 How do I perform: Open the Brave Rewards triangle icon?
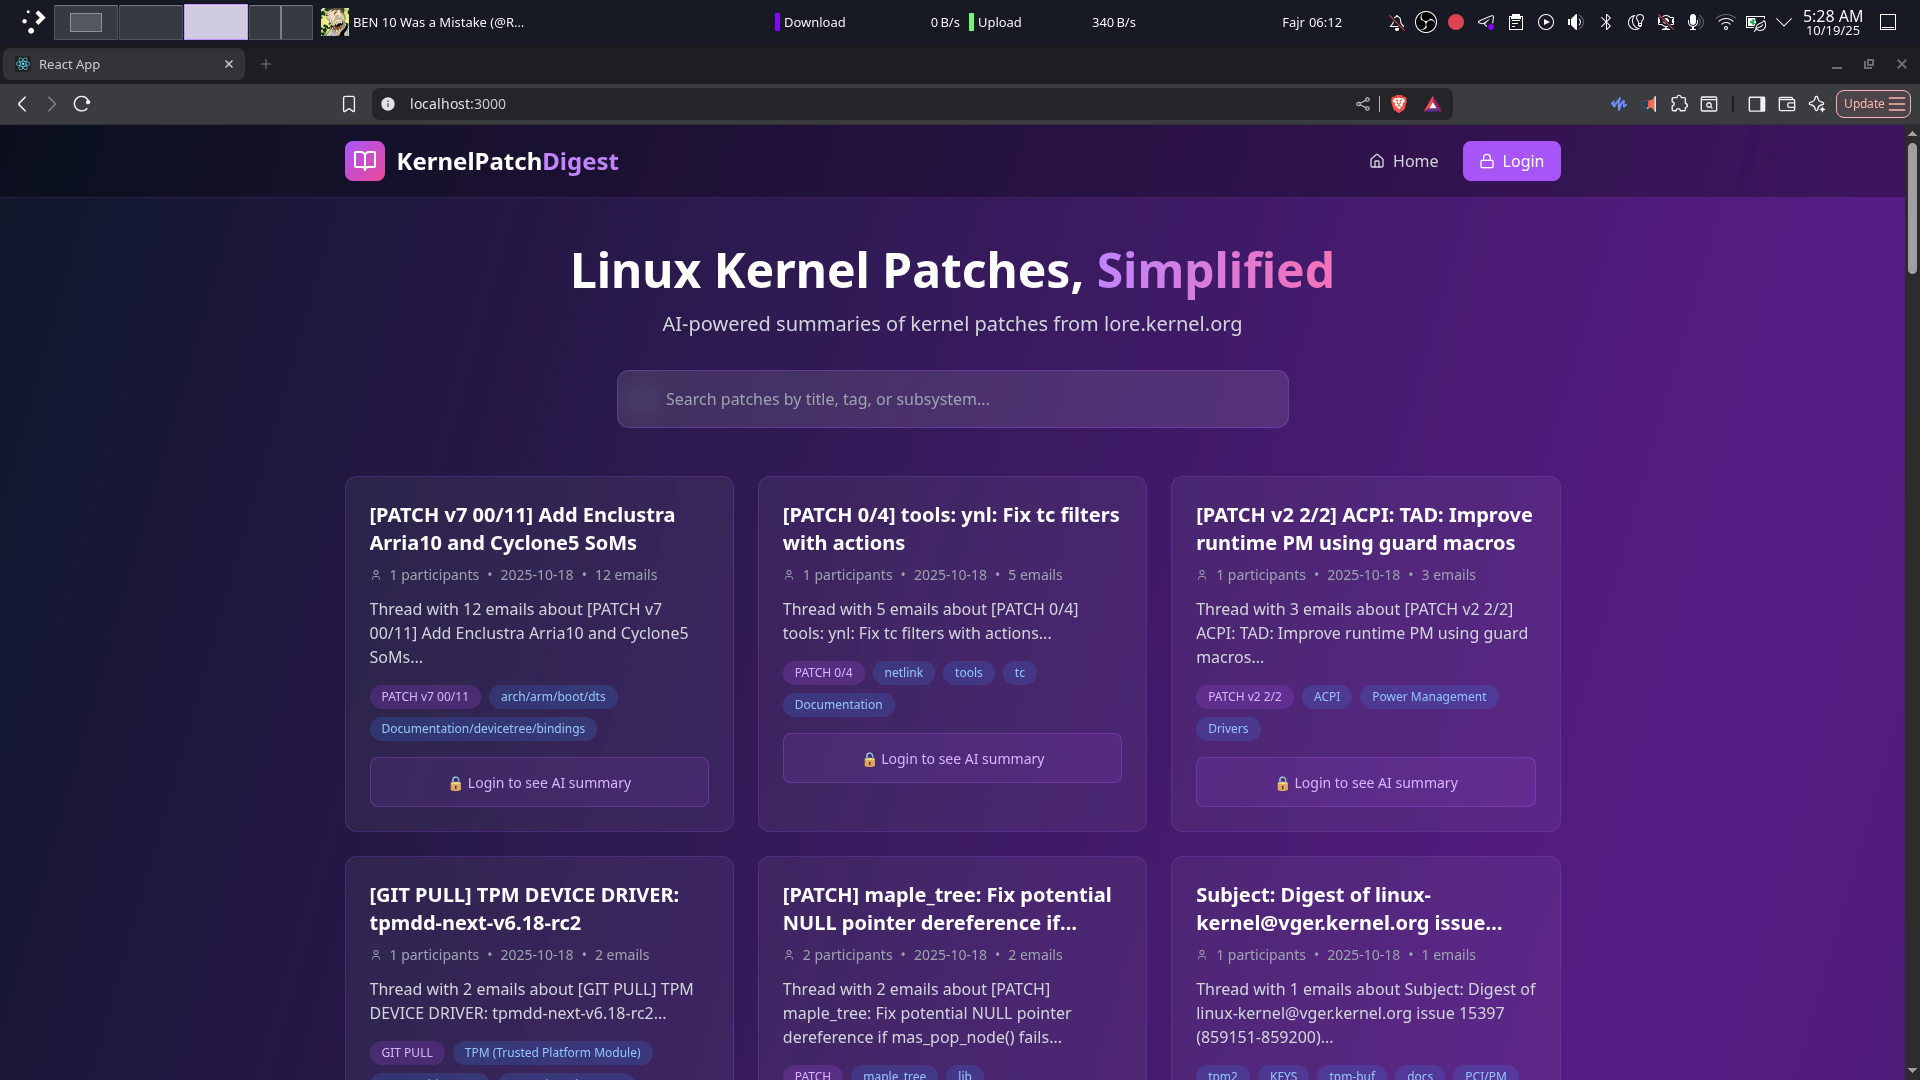tap(1432, 104)
